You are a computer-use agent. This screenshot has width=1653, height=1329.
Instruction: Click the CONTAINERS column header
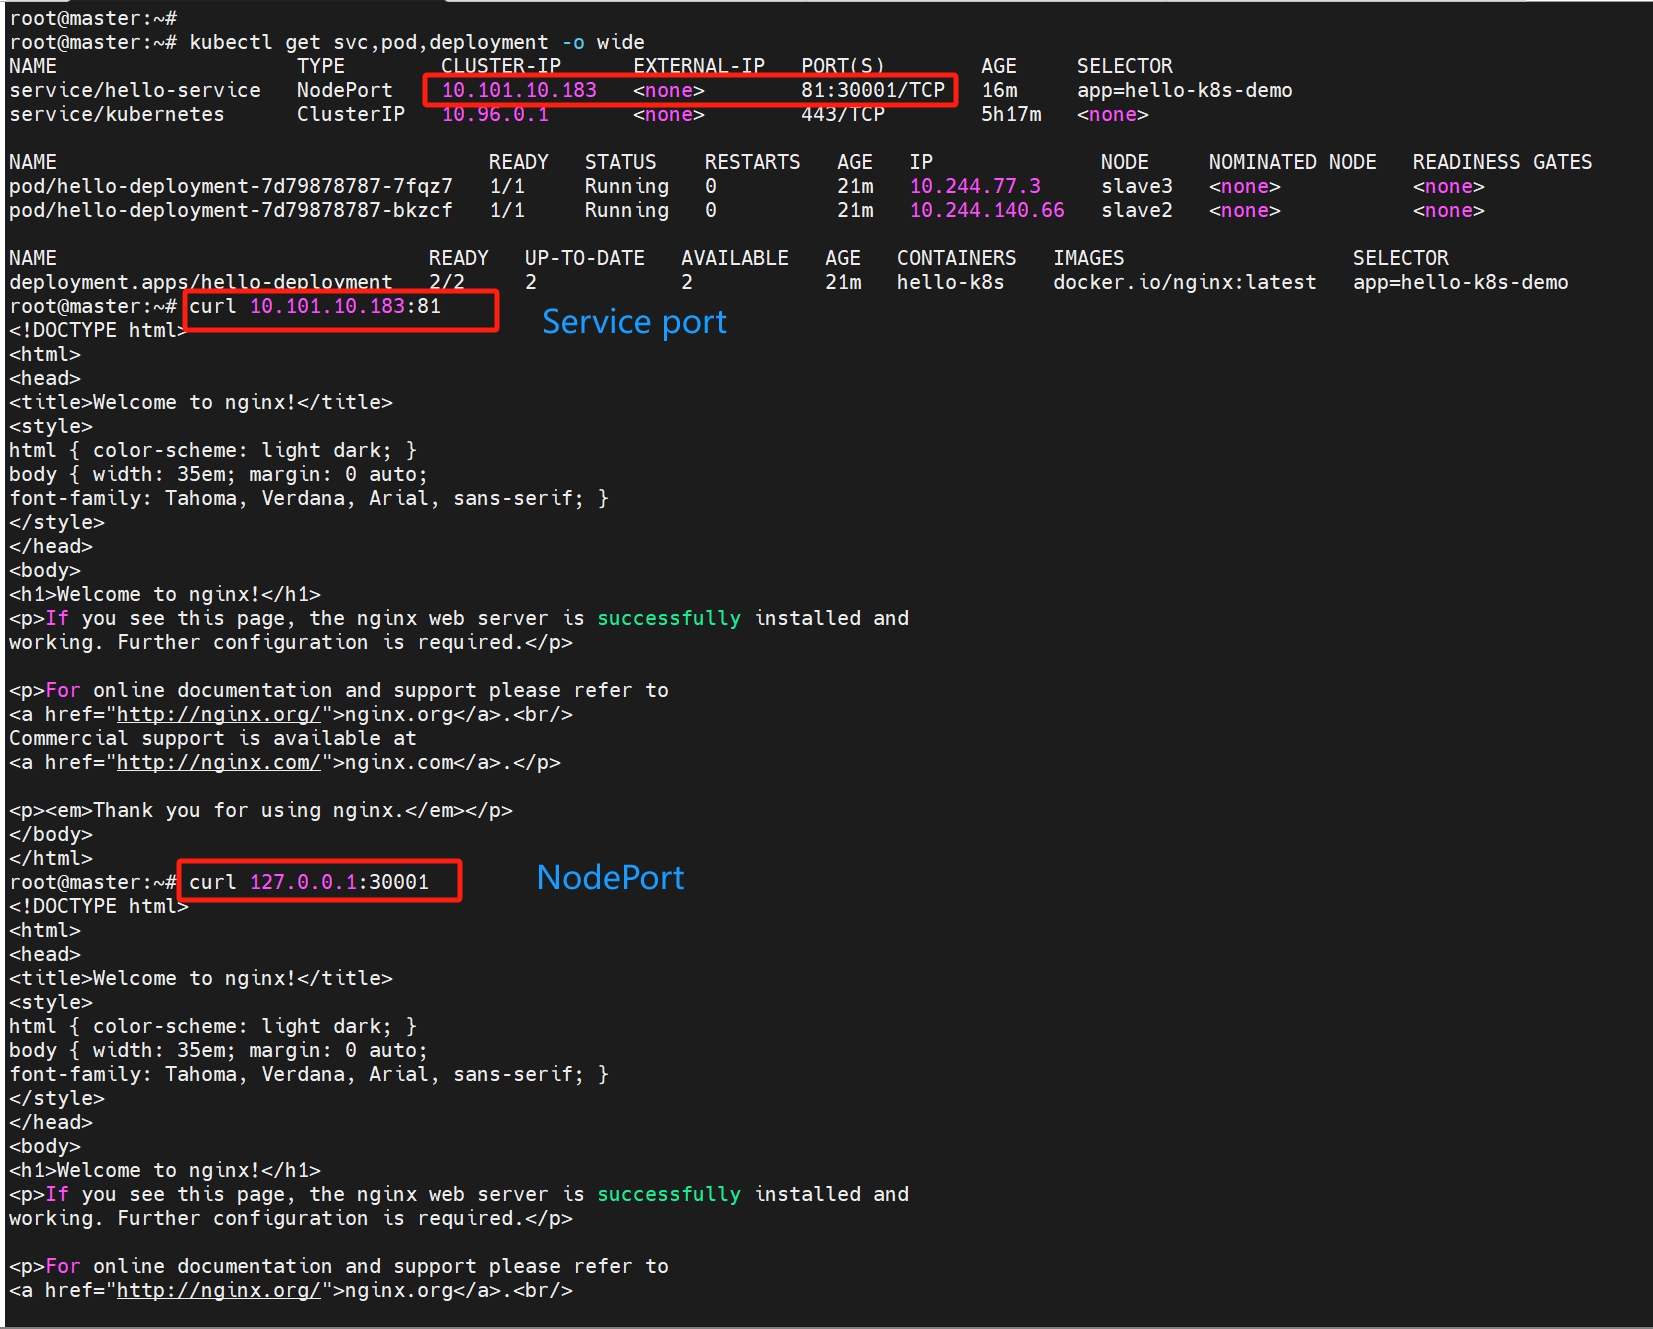pos(957,258)
